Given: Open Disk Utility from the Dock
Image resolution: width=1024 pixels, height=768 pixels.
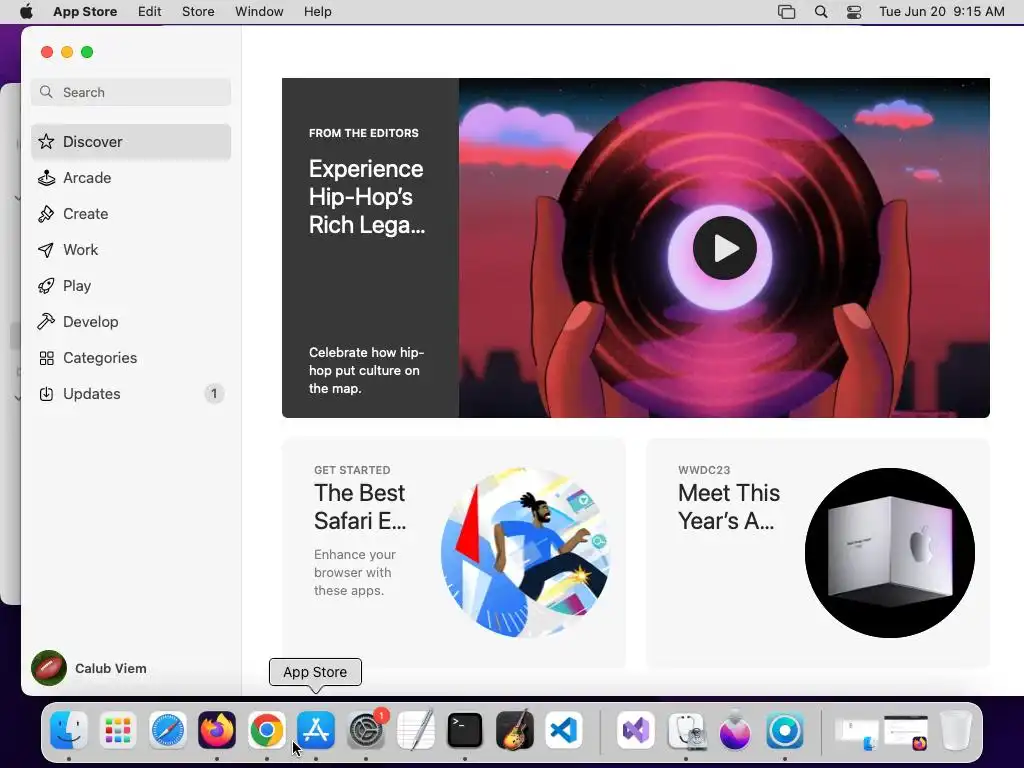Looking at the screenshot, I should coord(686,730).
